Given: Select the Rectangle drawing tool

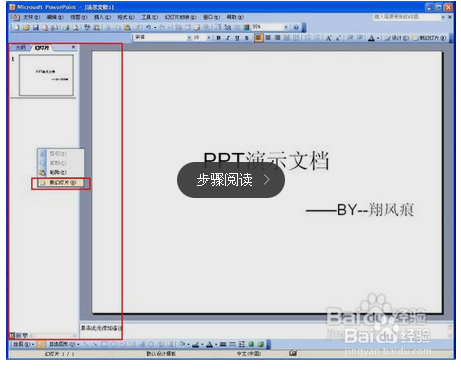Looking at the screenshot, I should pos(105,344).
